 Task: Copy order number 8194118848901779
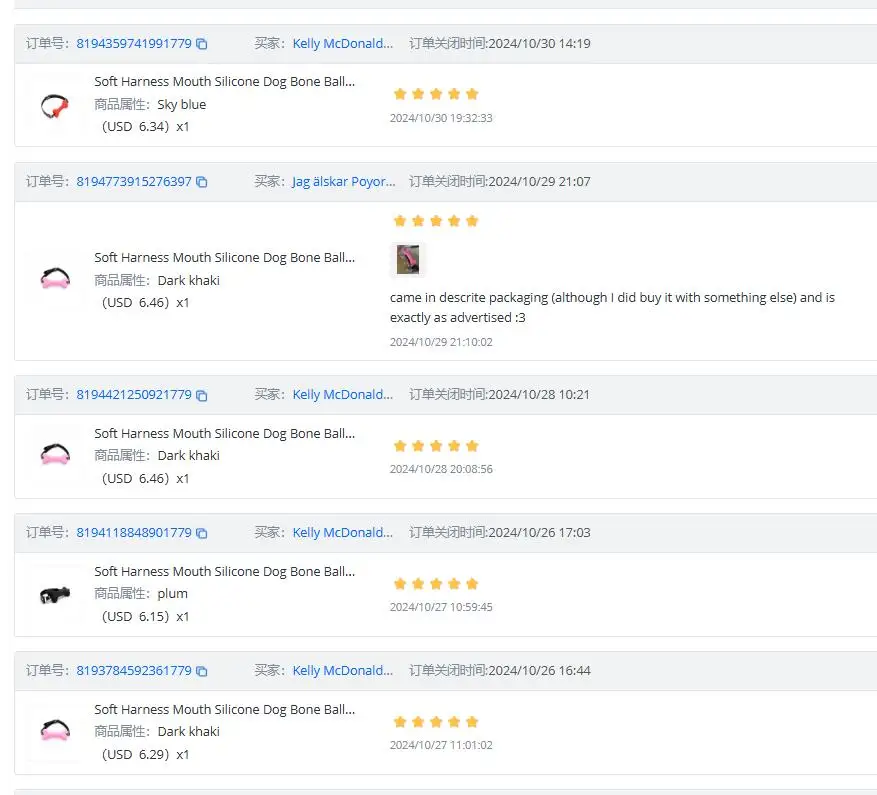pyautogui.click(x=202, y=533)
